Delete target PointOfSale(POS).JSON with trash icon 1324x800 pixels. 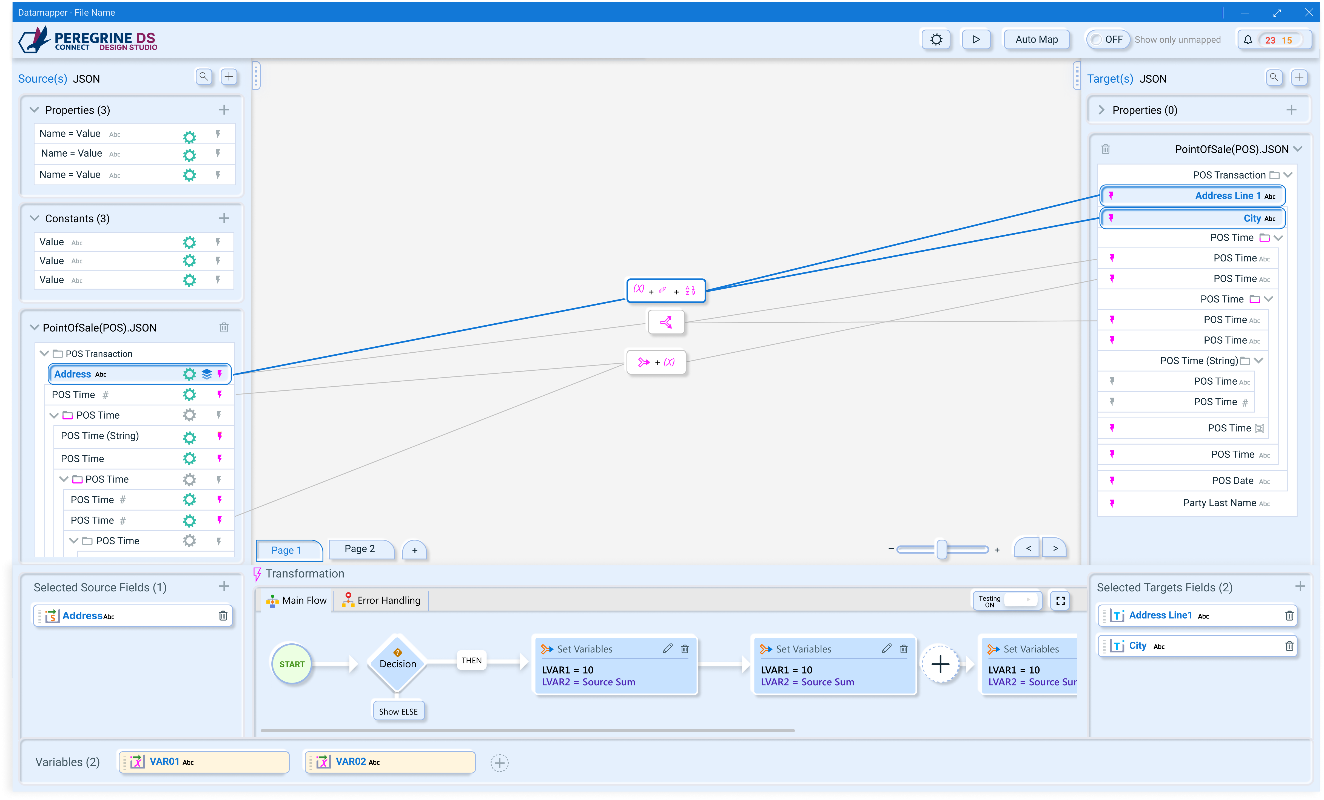[x=1106, y=149]
